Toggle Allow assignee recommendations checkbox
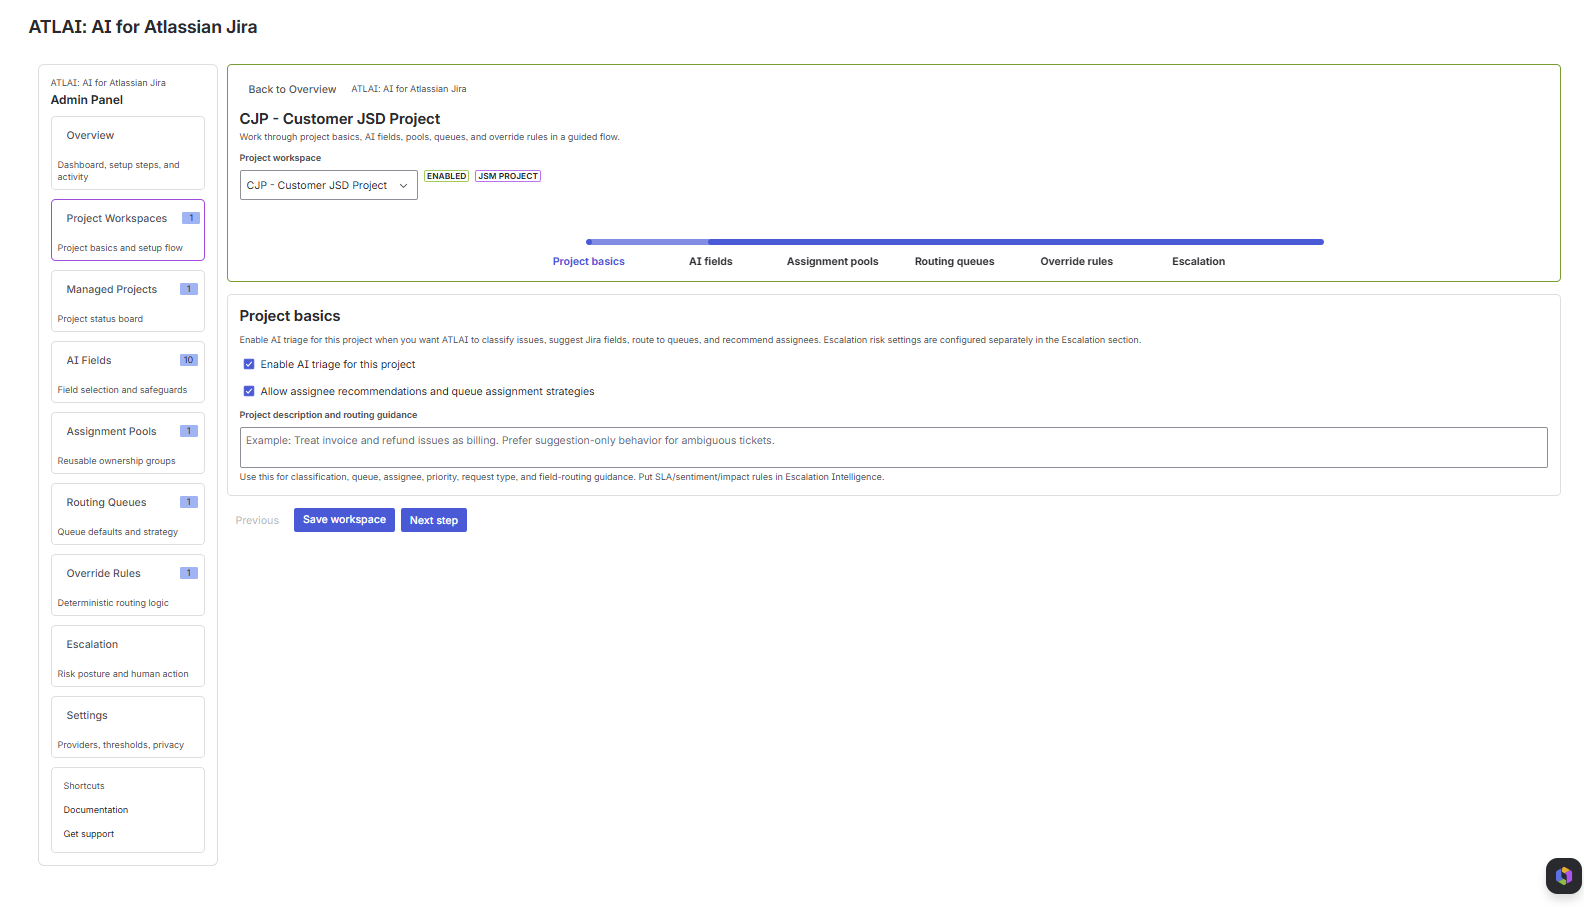The width and height of the screenshot is (1584, 907). coord(249,391)
